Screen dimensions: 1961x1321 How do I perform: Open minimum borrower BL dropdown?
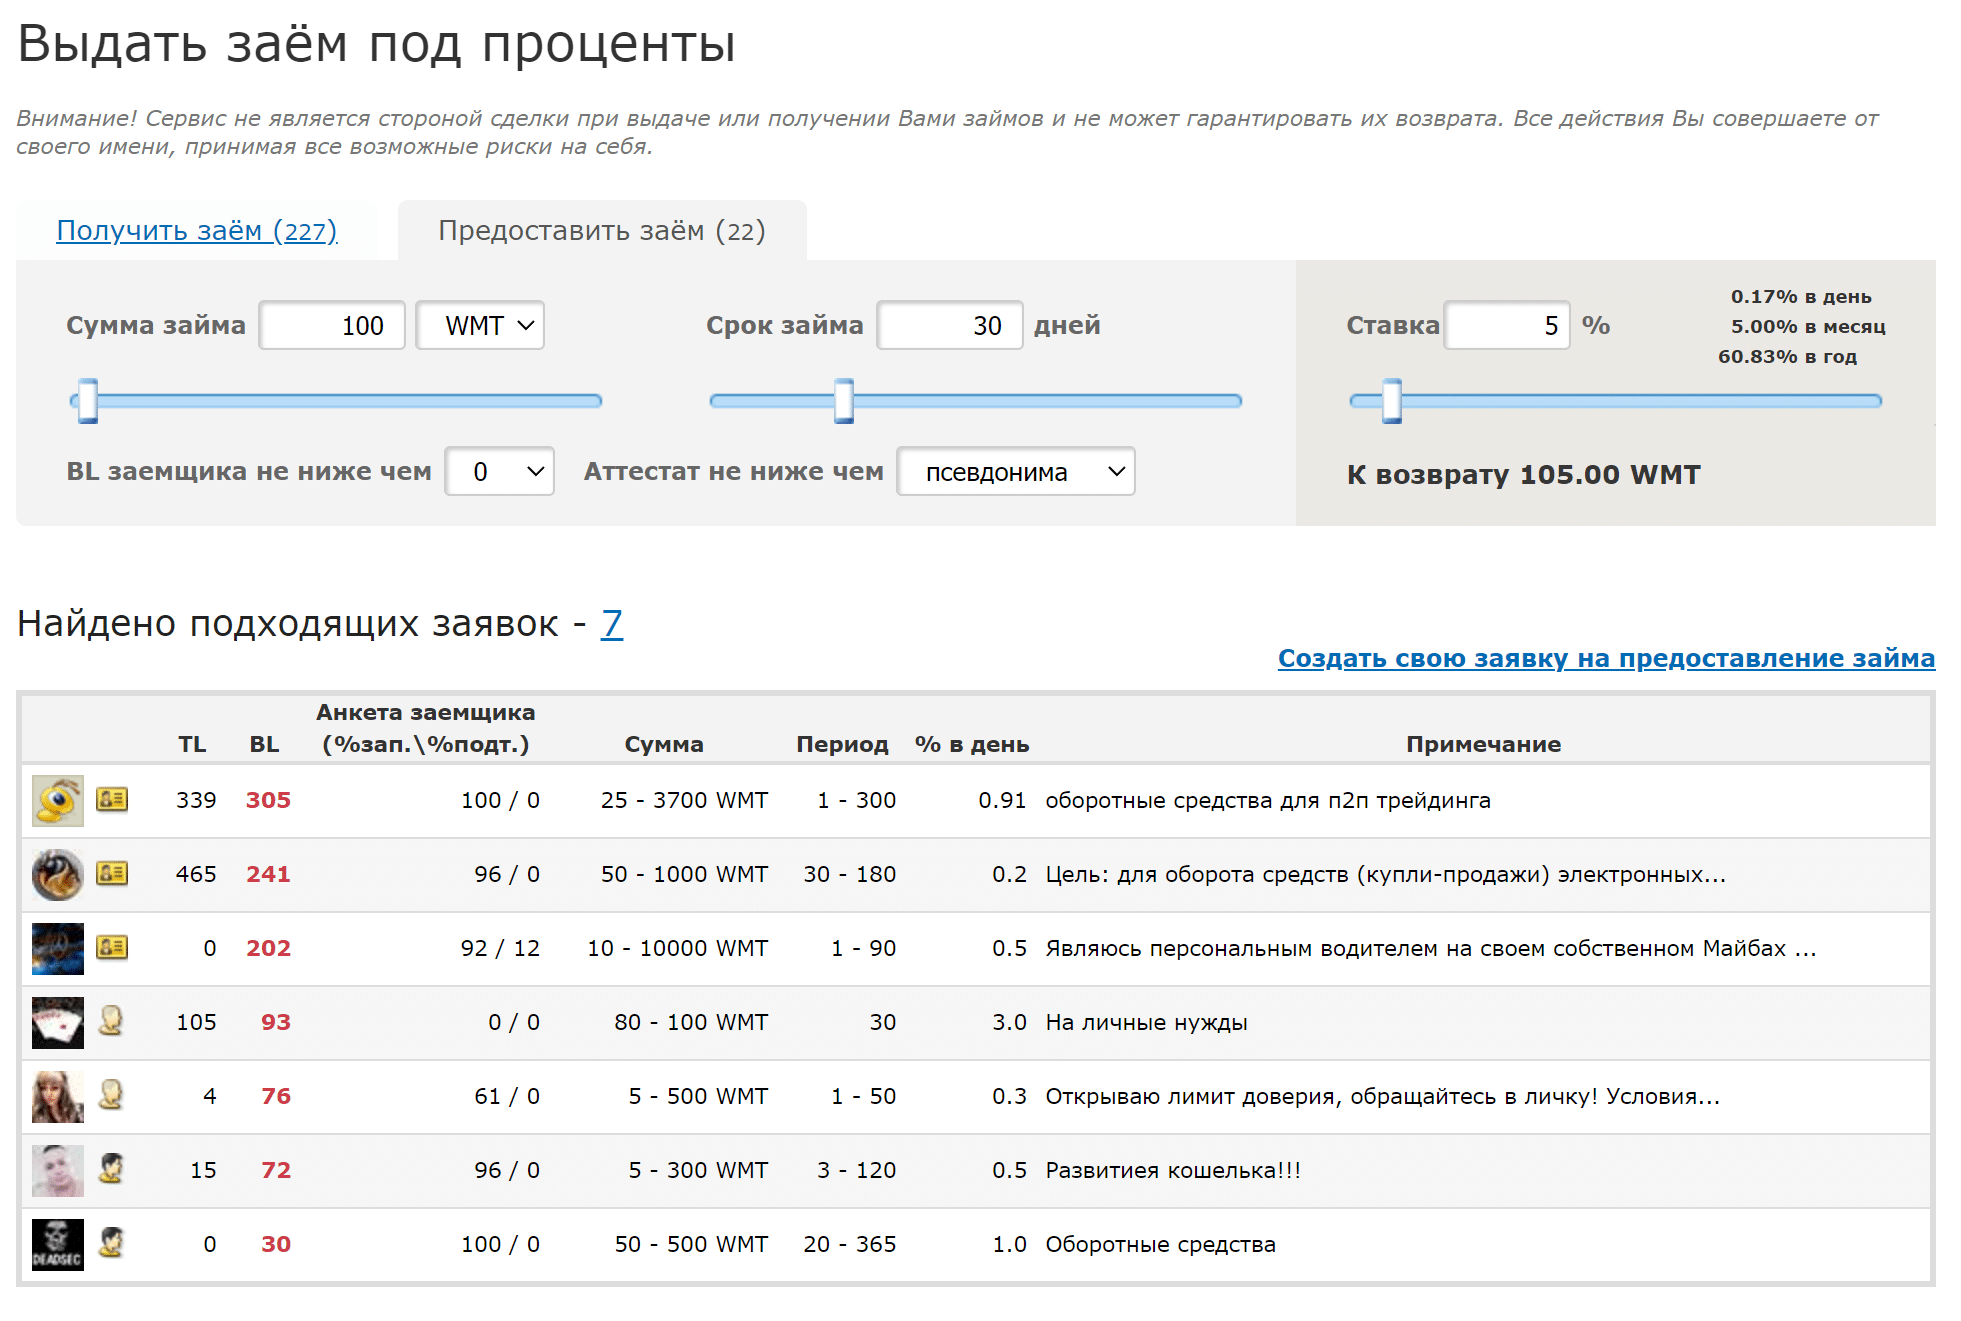coord(499,472)
